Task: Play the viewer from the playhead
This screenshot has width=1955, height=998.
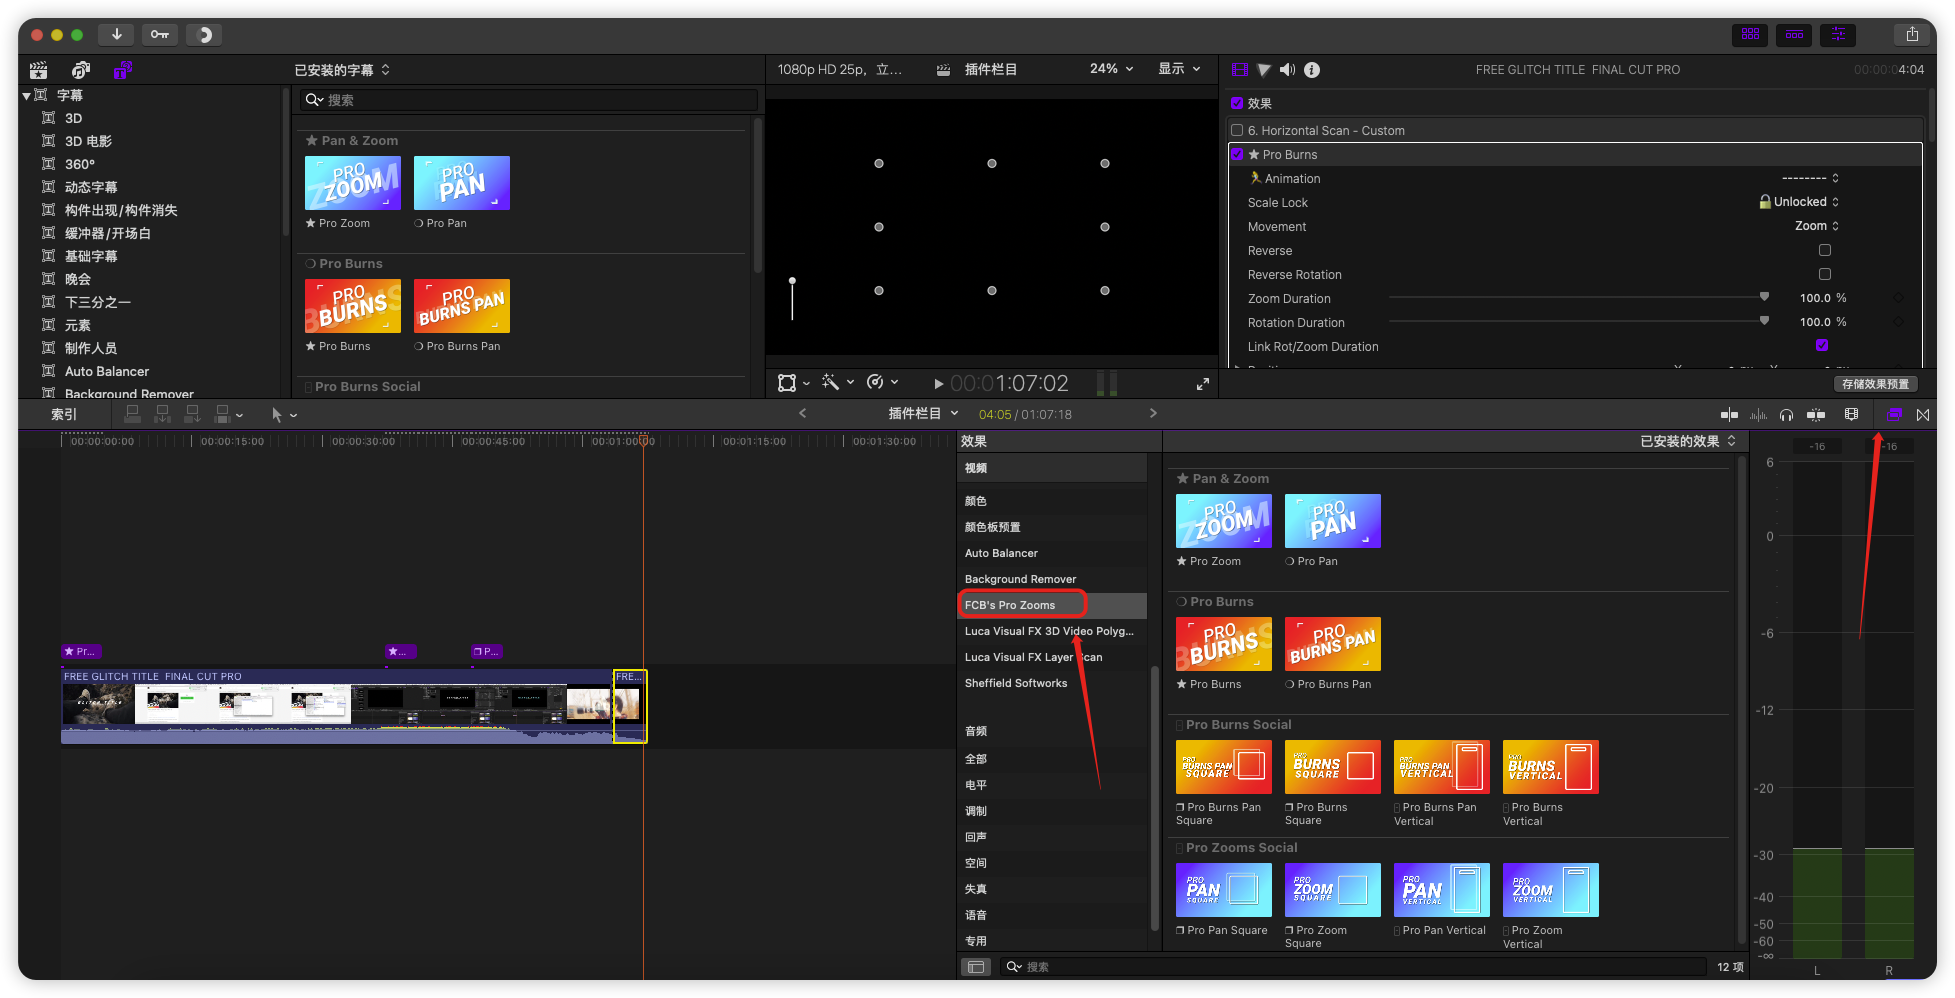Action: click(938, 384)
